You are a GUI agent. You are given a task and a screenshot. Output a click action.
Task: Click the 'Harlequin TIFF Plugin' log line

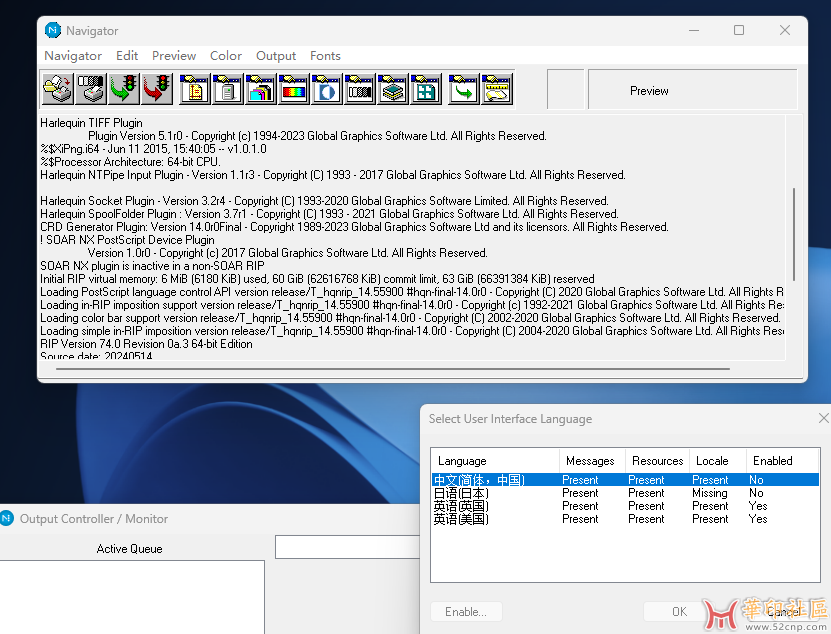(x=91, y=123)
